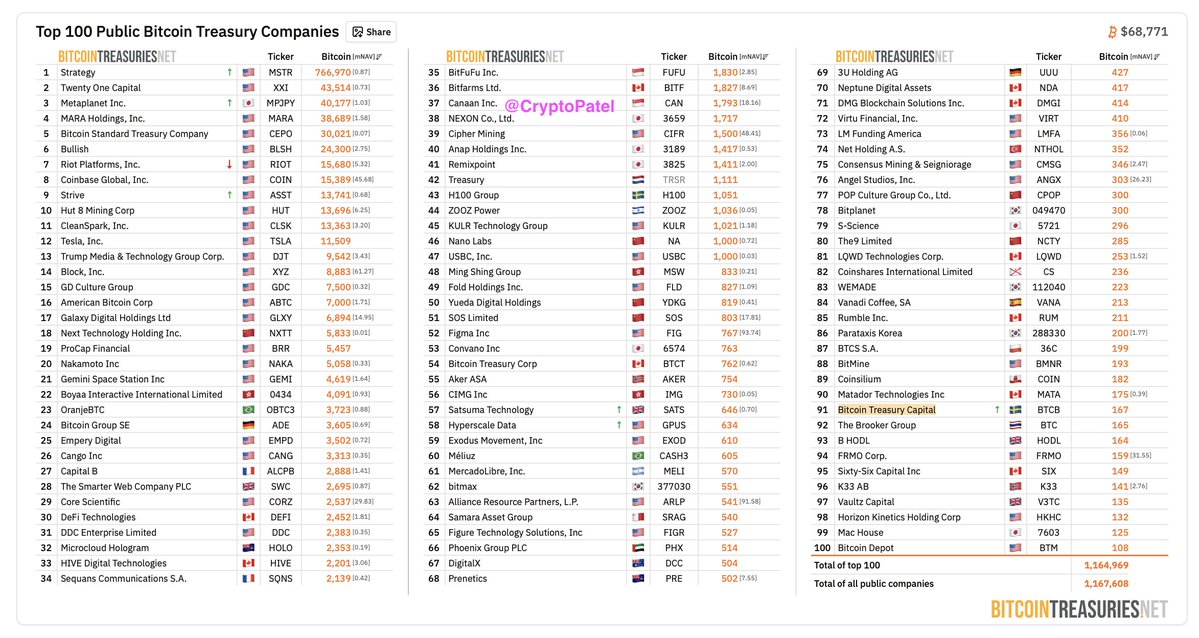The image size is (1199, 638).
Task: Click BitMine ticker BMNR
Action: [1048, 363]
